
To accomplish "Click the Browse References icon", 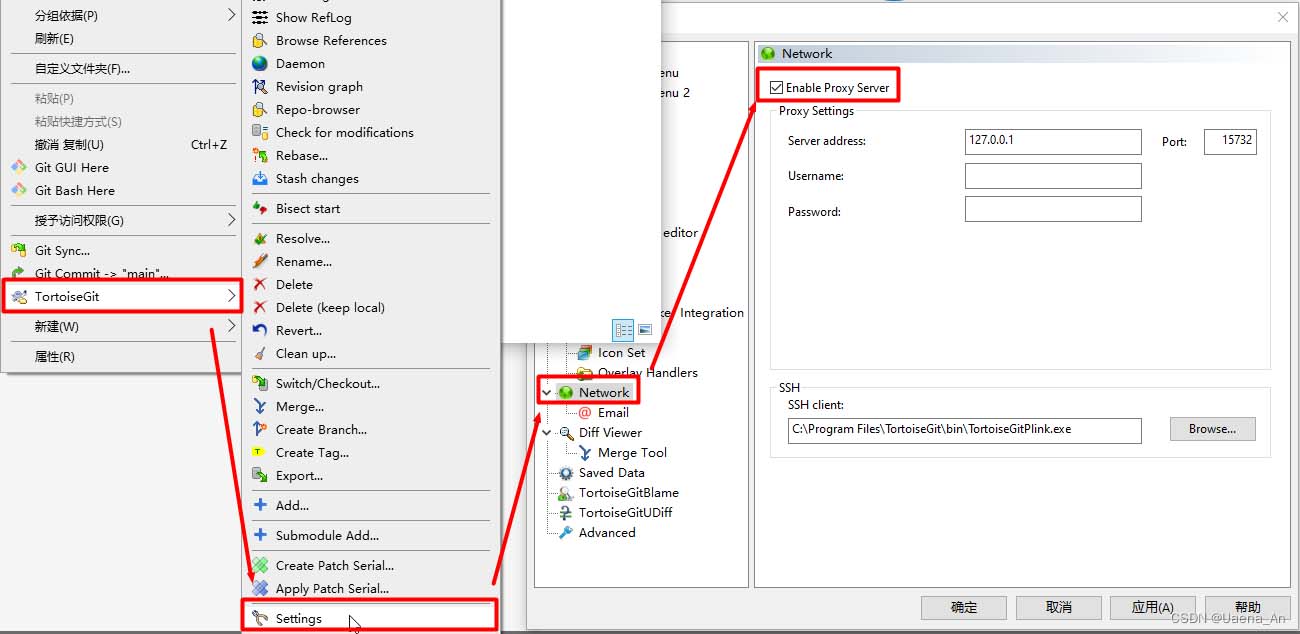I will (x=260, y=40).
